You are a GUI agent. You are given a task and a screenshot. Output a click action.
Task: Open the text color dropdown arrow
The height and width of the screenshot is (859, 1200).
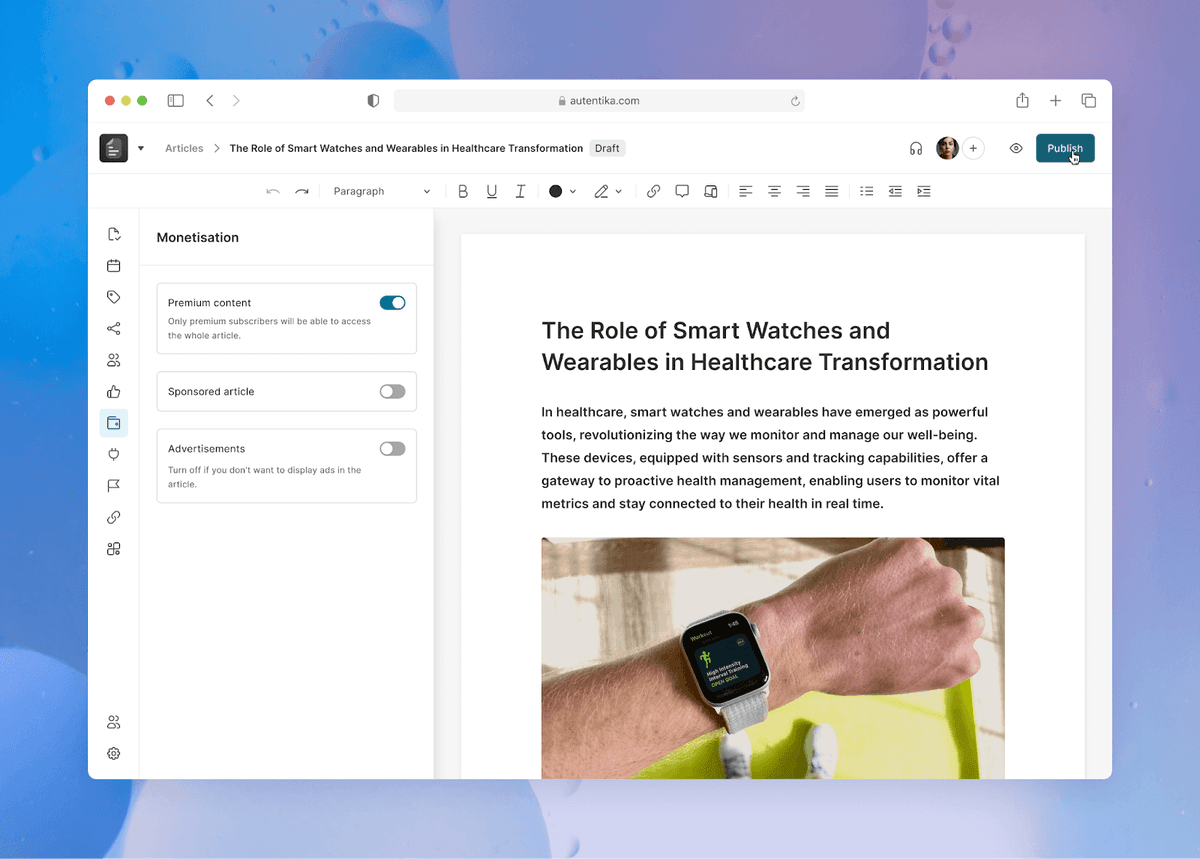[573, 191]
